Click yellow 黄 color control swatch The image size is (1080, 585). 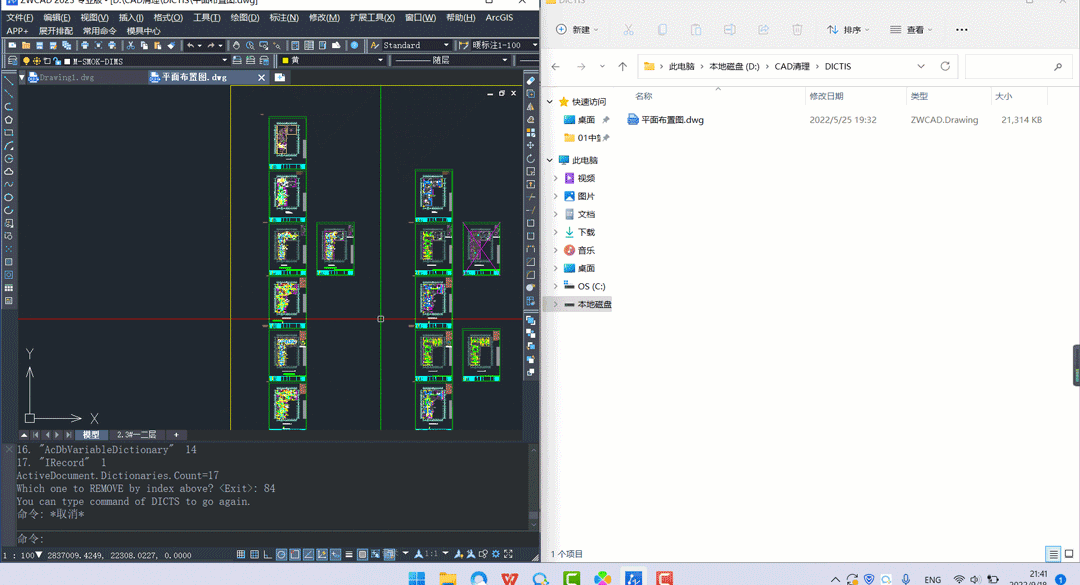(x=285, y=60)
